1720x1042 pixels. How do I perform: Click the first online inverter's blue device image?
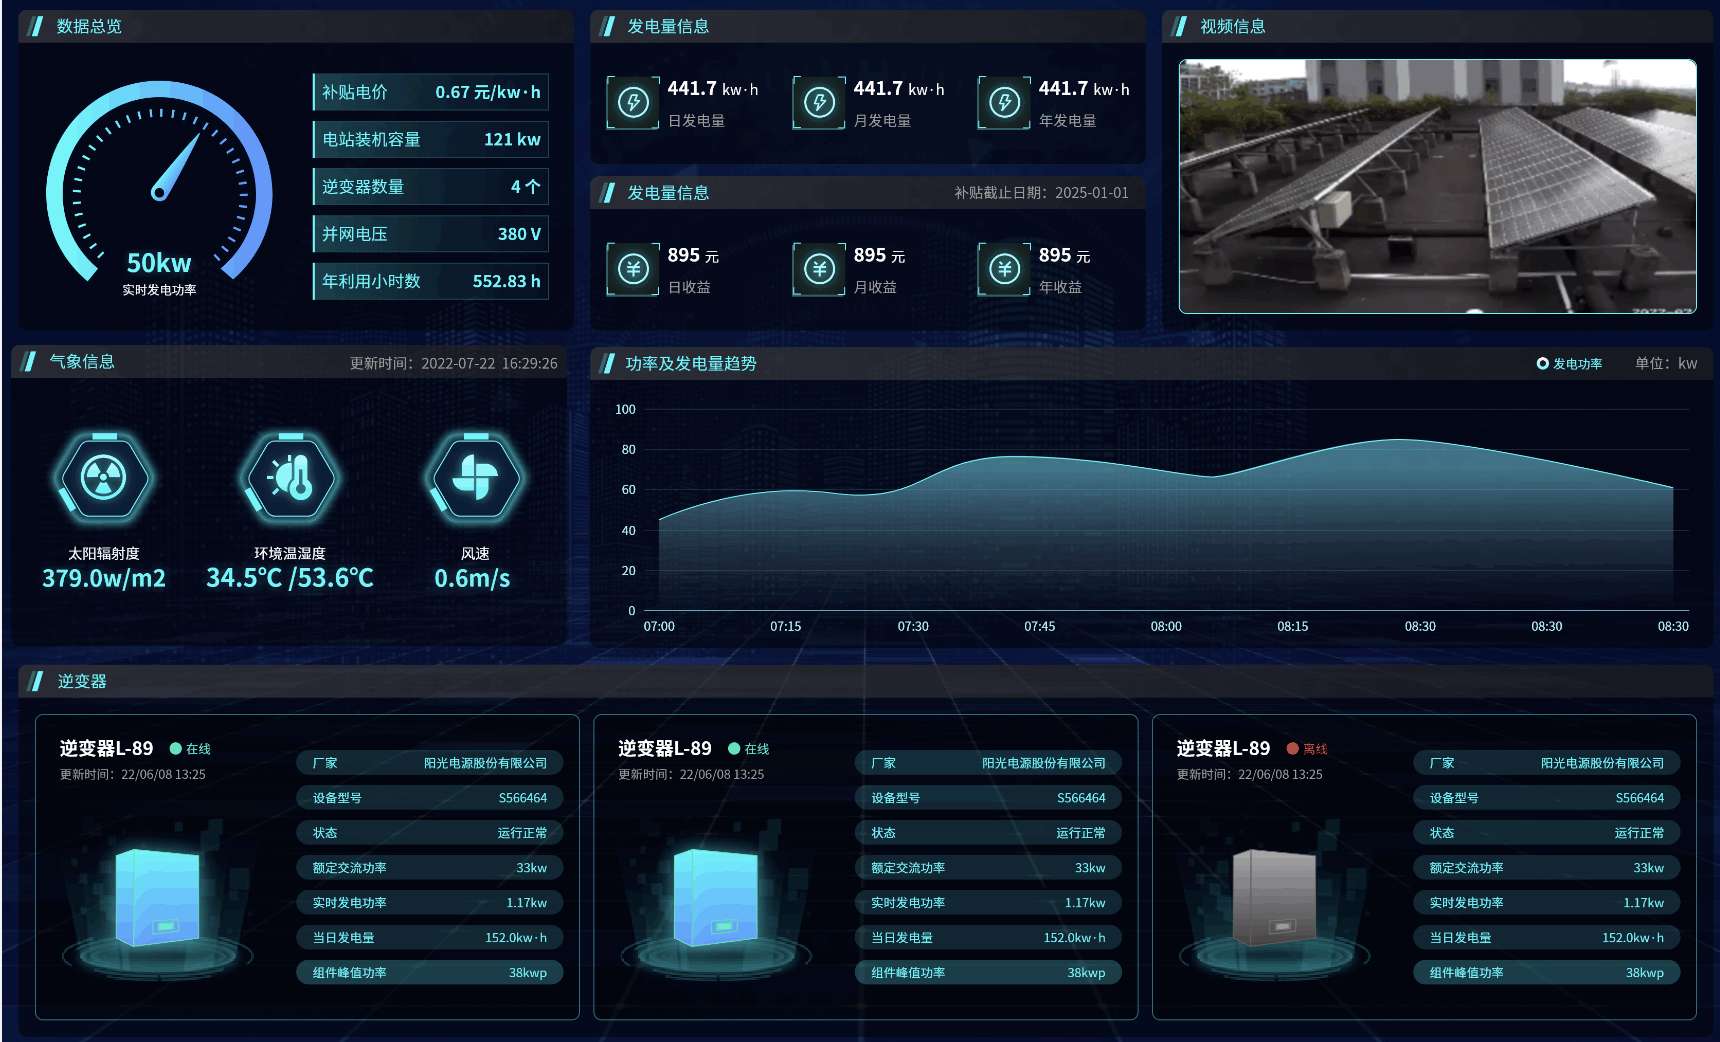pyautogui.click(x=157, y=897)
